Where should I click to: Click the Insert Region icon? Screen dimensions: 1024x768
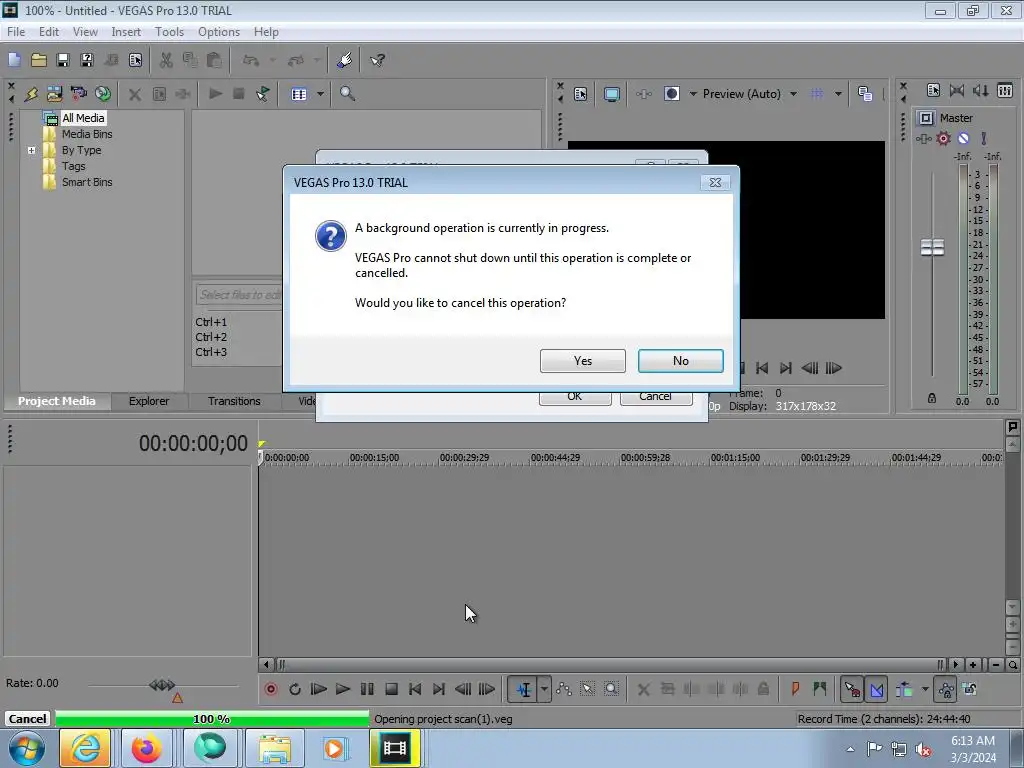(x=820, y=689)
